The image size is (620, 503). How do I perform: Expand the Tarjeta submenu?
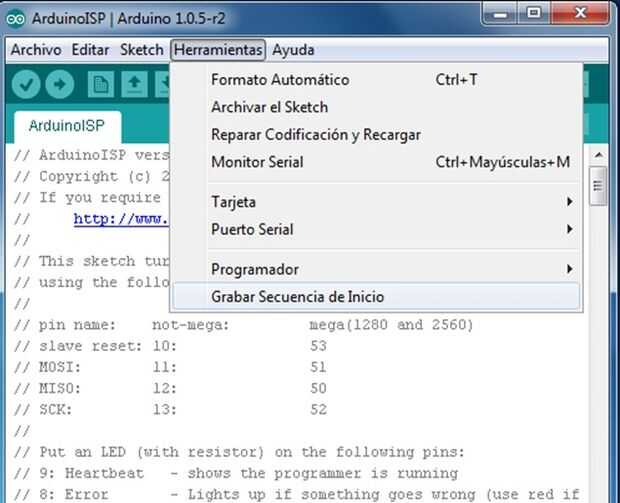tap(376, 202)
